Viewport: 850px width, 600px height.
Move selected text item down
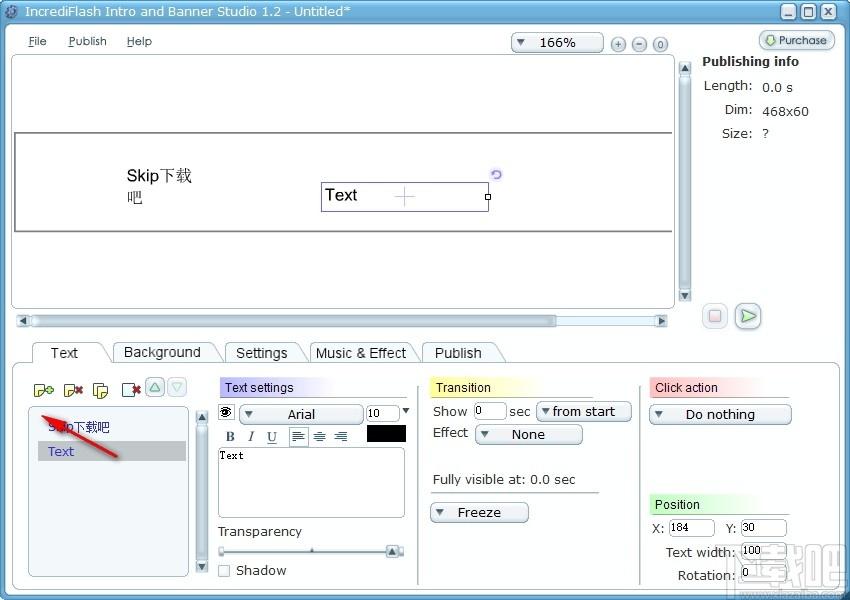pos(177,388)
